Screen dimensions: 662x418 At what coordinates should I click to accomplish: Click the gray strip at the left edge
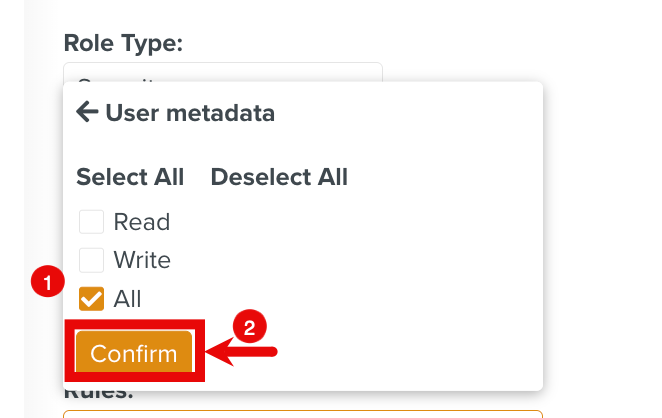click(x=12, y=200)
